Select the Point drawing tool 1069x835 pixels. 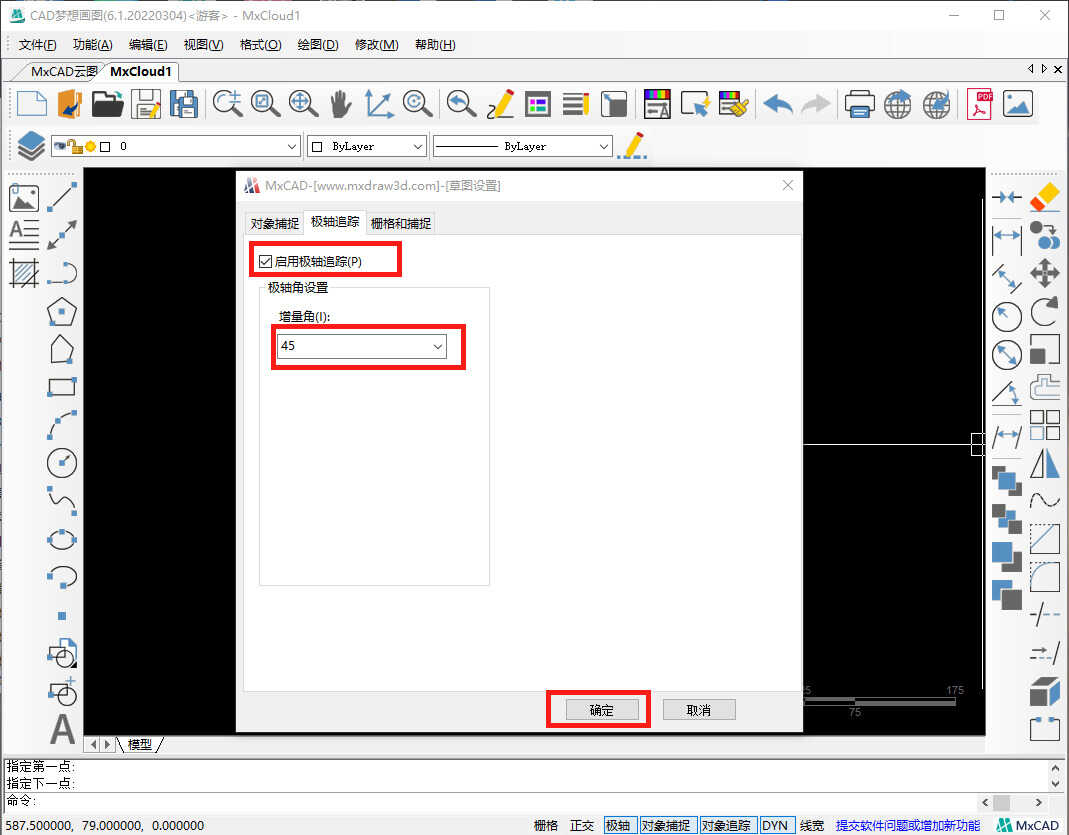(62, 616)
